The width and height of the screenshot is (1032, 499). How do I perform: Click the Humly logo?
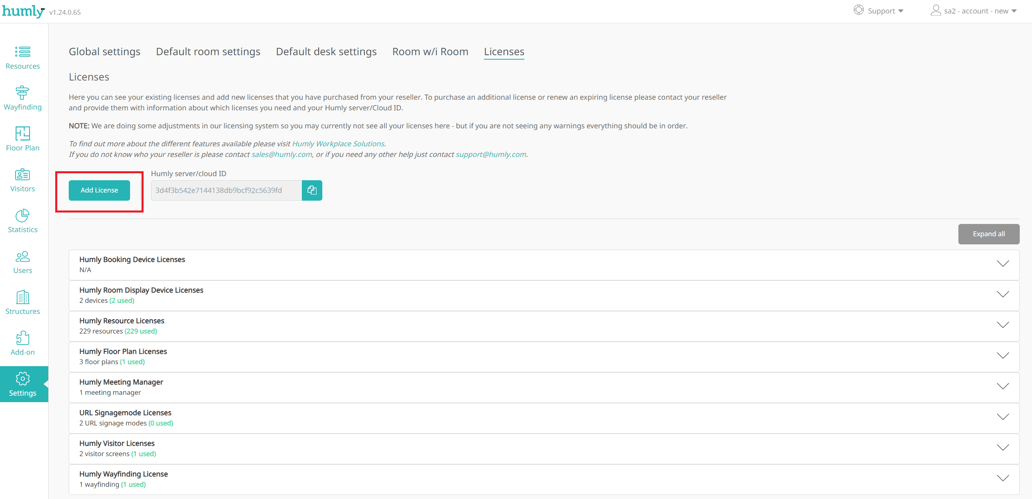(x=23, y=11)
